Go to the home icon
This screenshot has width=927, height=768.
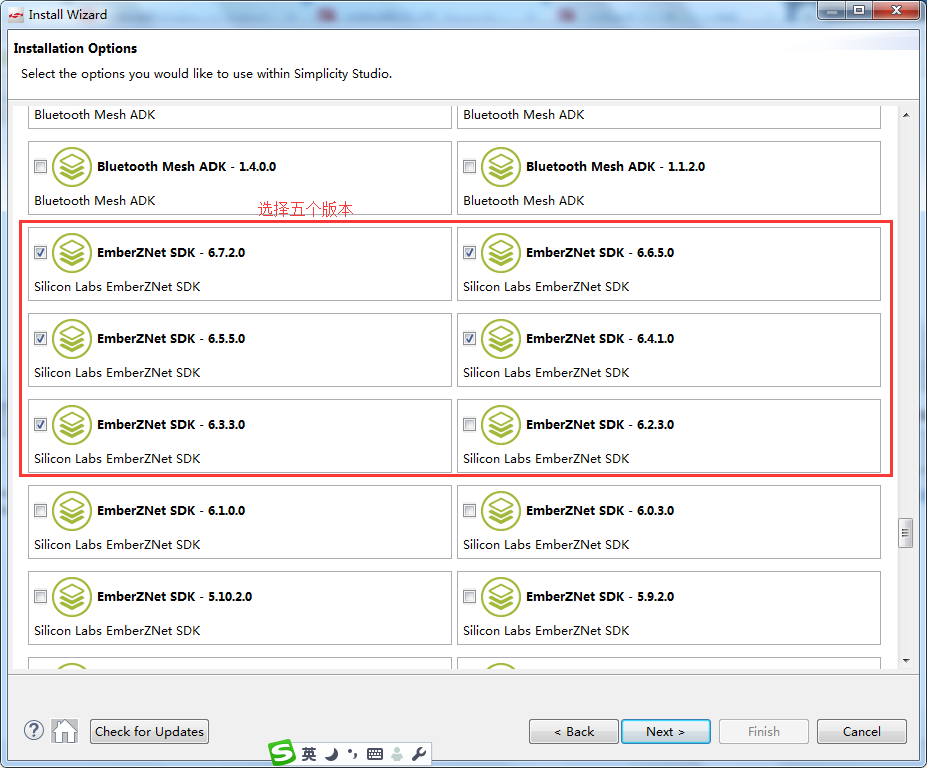pos(64,731)
